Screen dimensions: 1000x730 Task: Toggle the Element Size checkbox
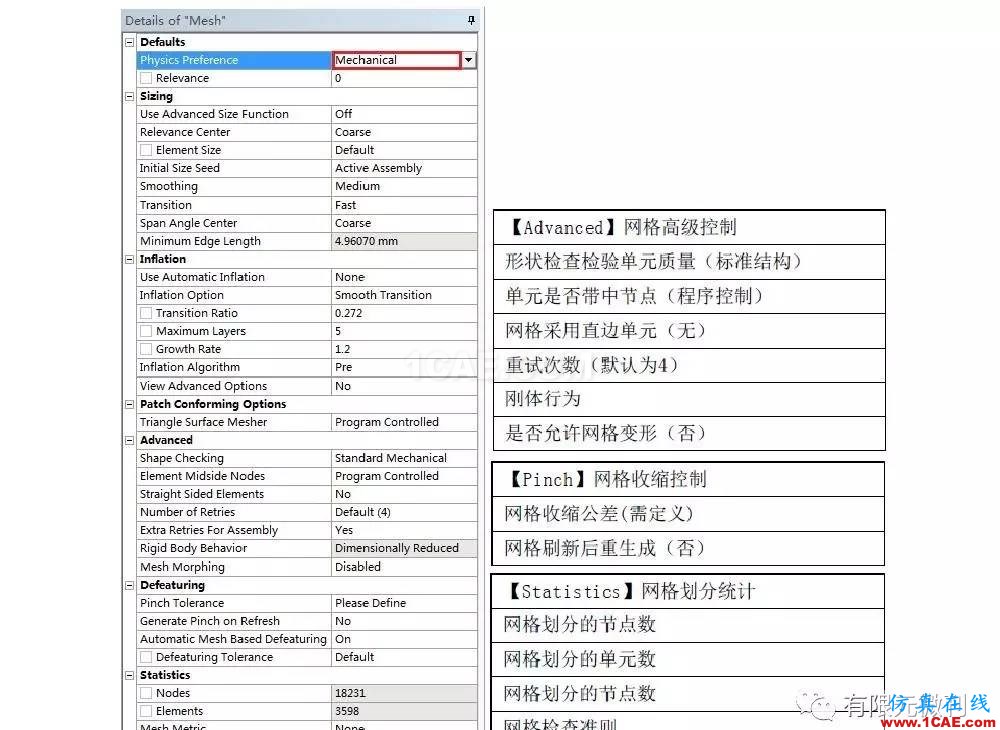pyautogui.click(x=146, y=150)
